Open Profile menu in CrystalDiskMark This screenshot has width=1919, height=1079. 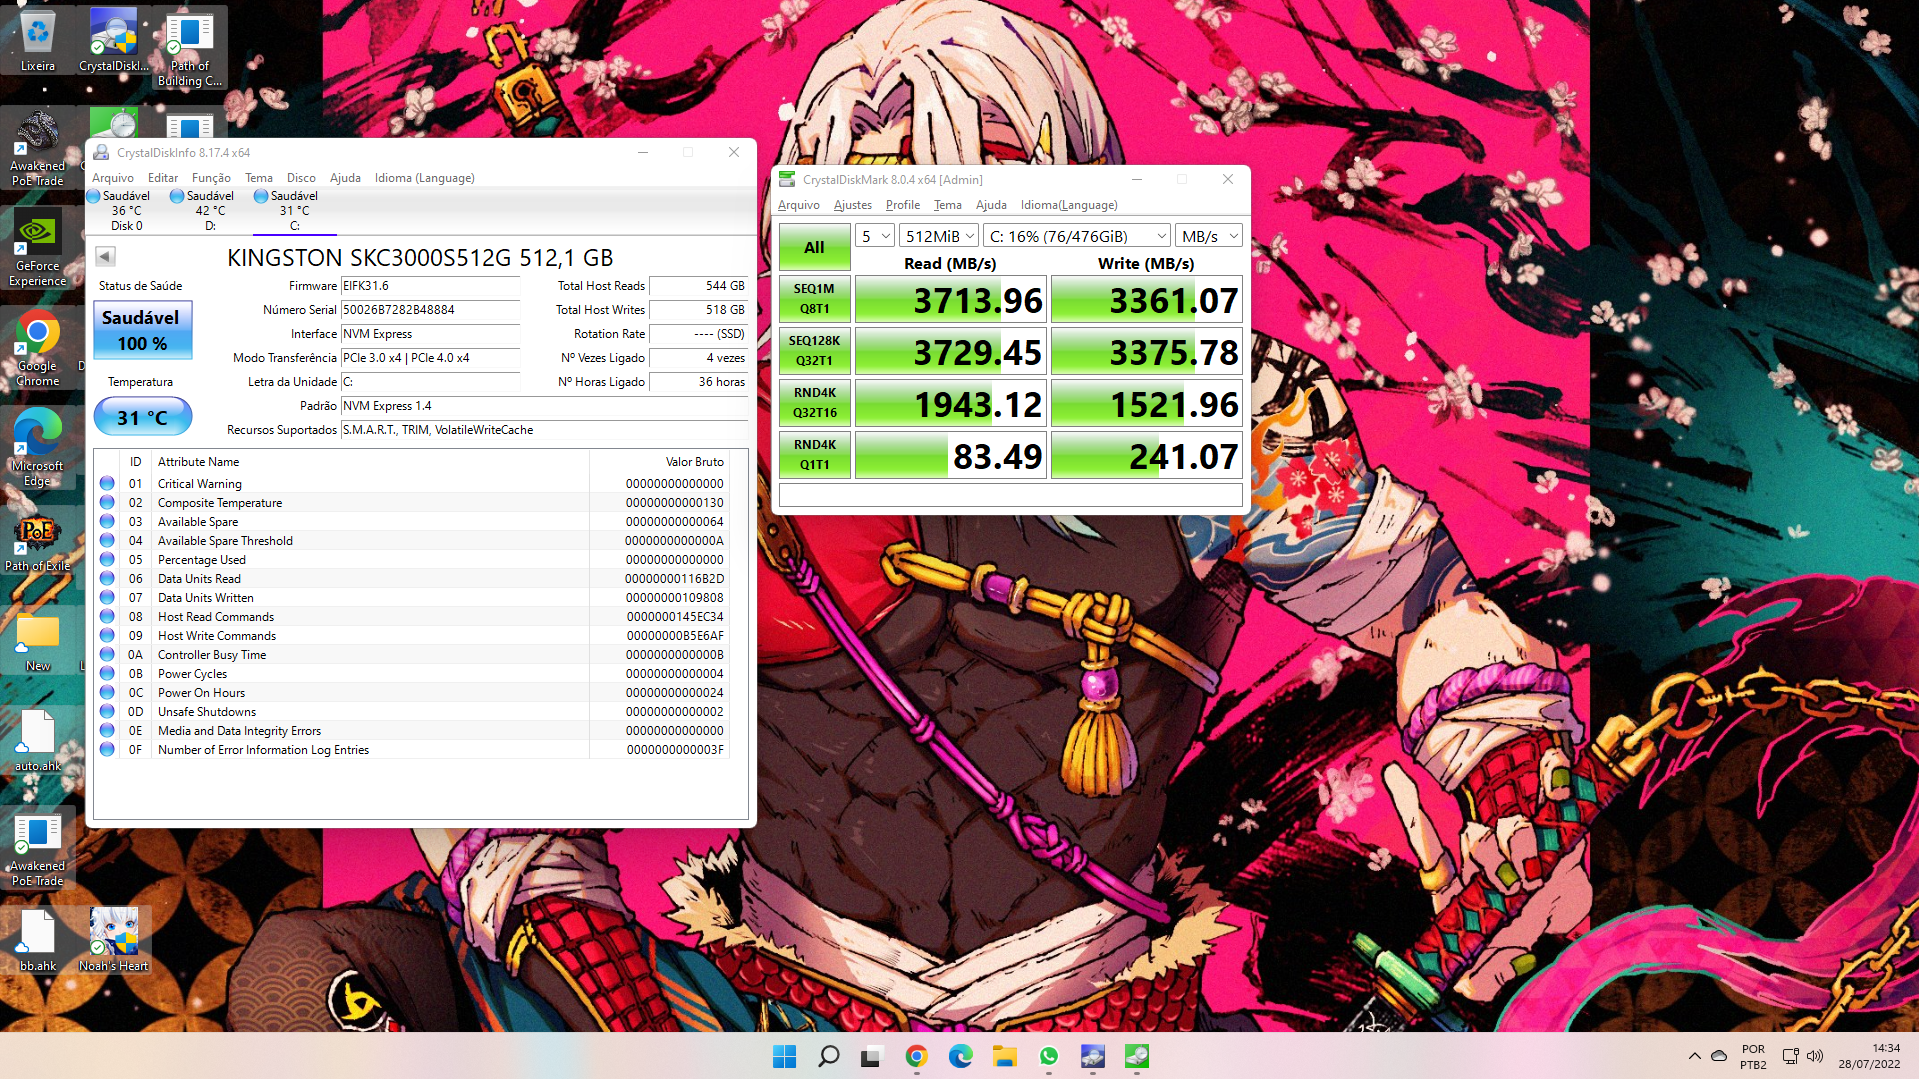pos(902,205)
